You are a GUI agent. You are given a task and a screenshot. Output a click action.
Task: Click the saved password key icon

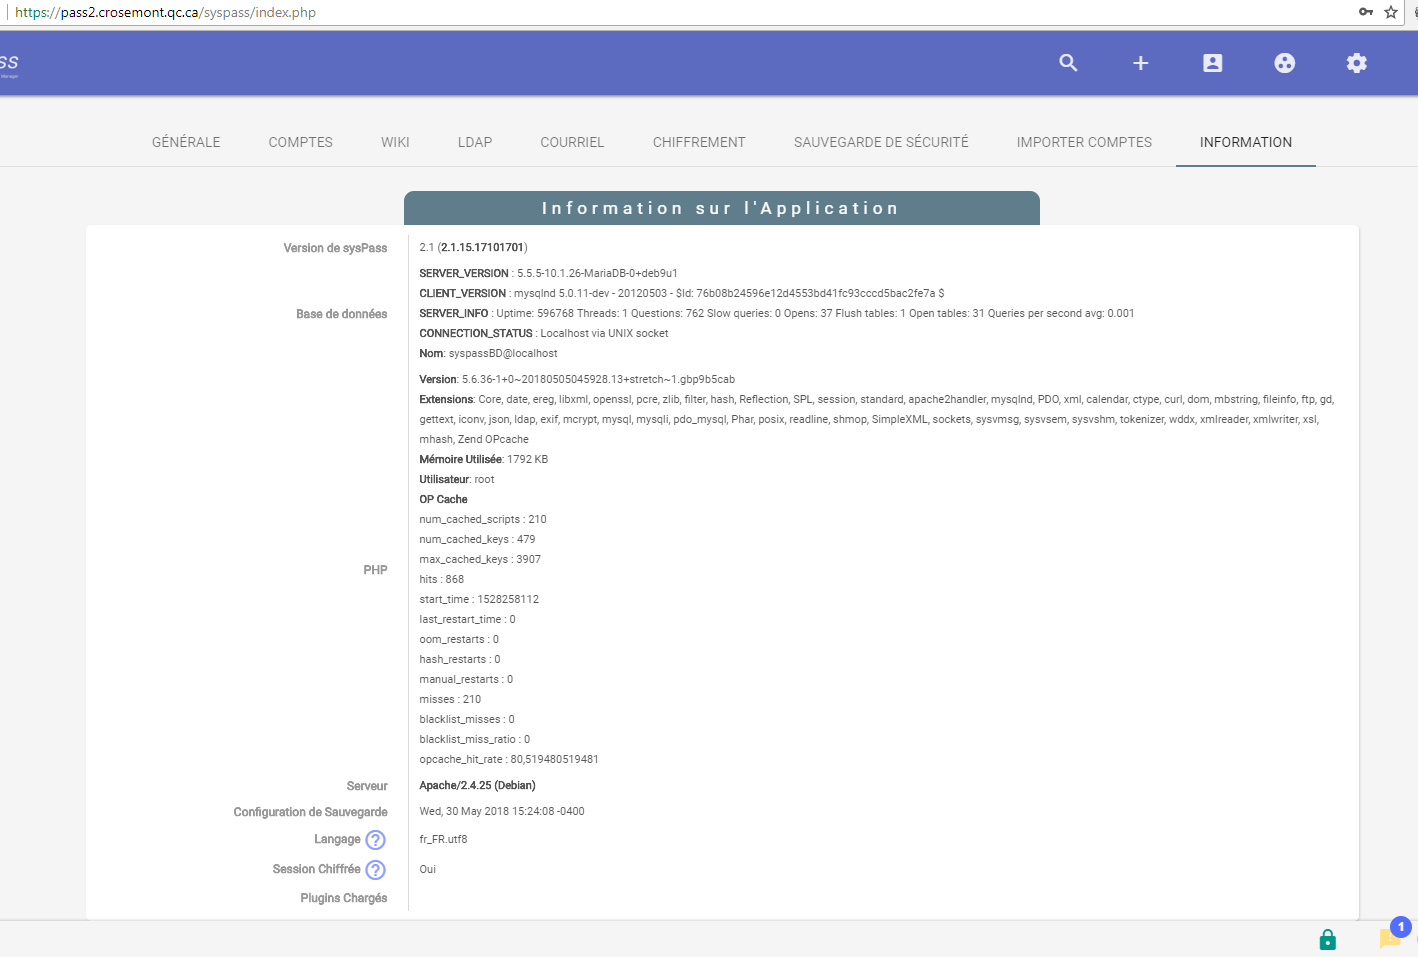[1365, 12]
